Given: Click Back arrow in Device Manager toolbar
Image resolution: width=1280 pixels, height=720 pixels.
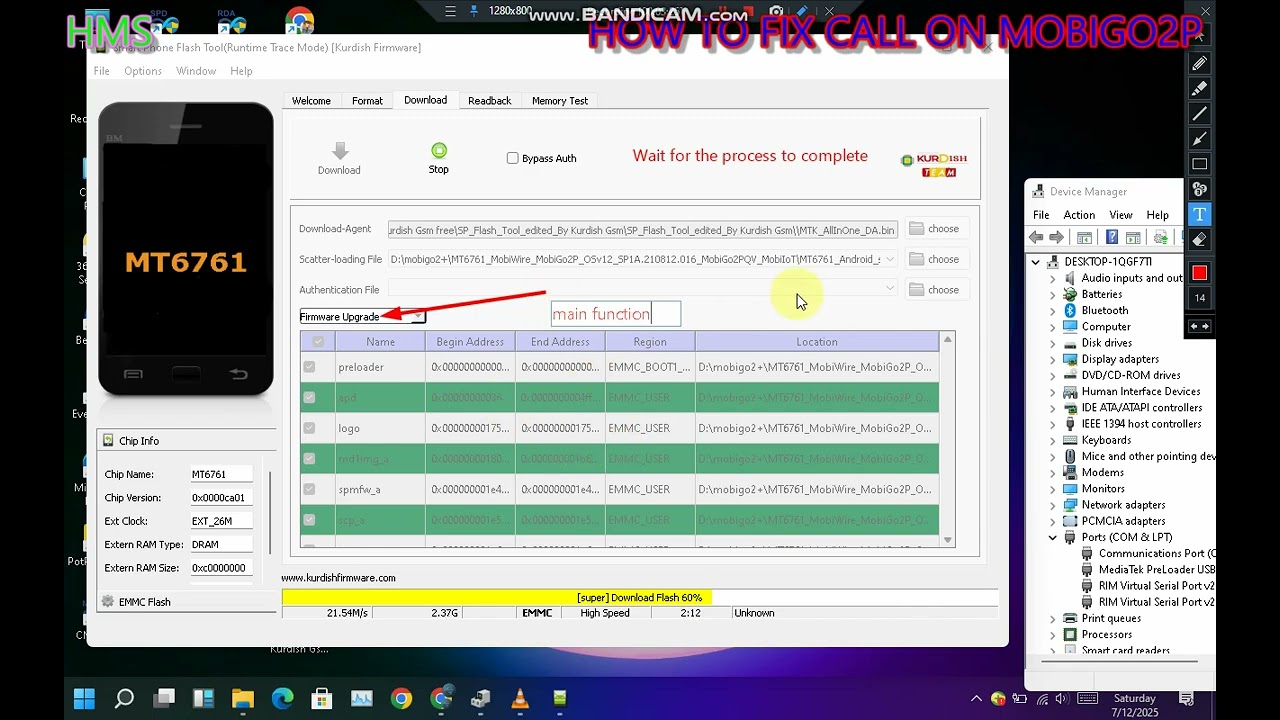Looking at the screenshot, I should (x=1036, y=237).
